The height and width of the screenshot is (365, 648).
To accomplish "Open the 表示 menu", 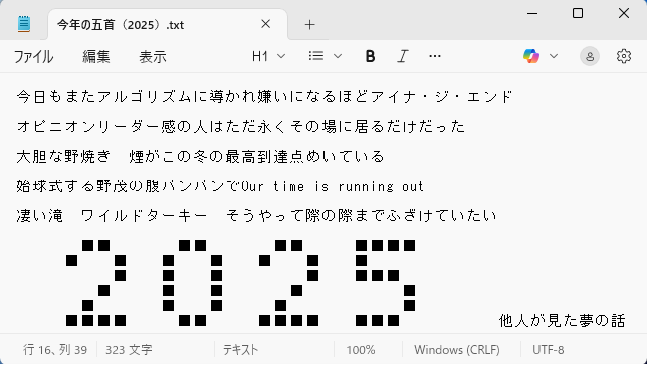I will [152, 57].
